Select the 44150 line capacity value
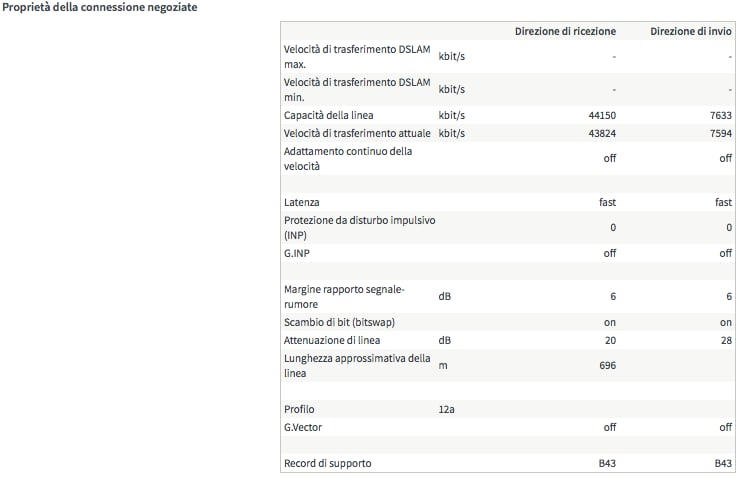The width and height of the screenshot is (744, 481). coord(602,116)
